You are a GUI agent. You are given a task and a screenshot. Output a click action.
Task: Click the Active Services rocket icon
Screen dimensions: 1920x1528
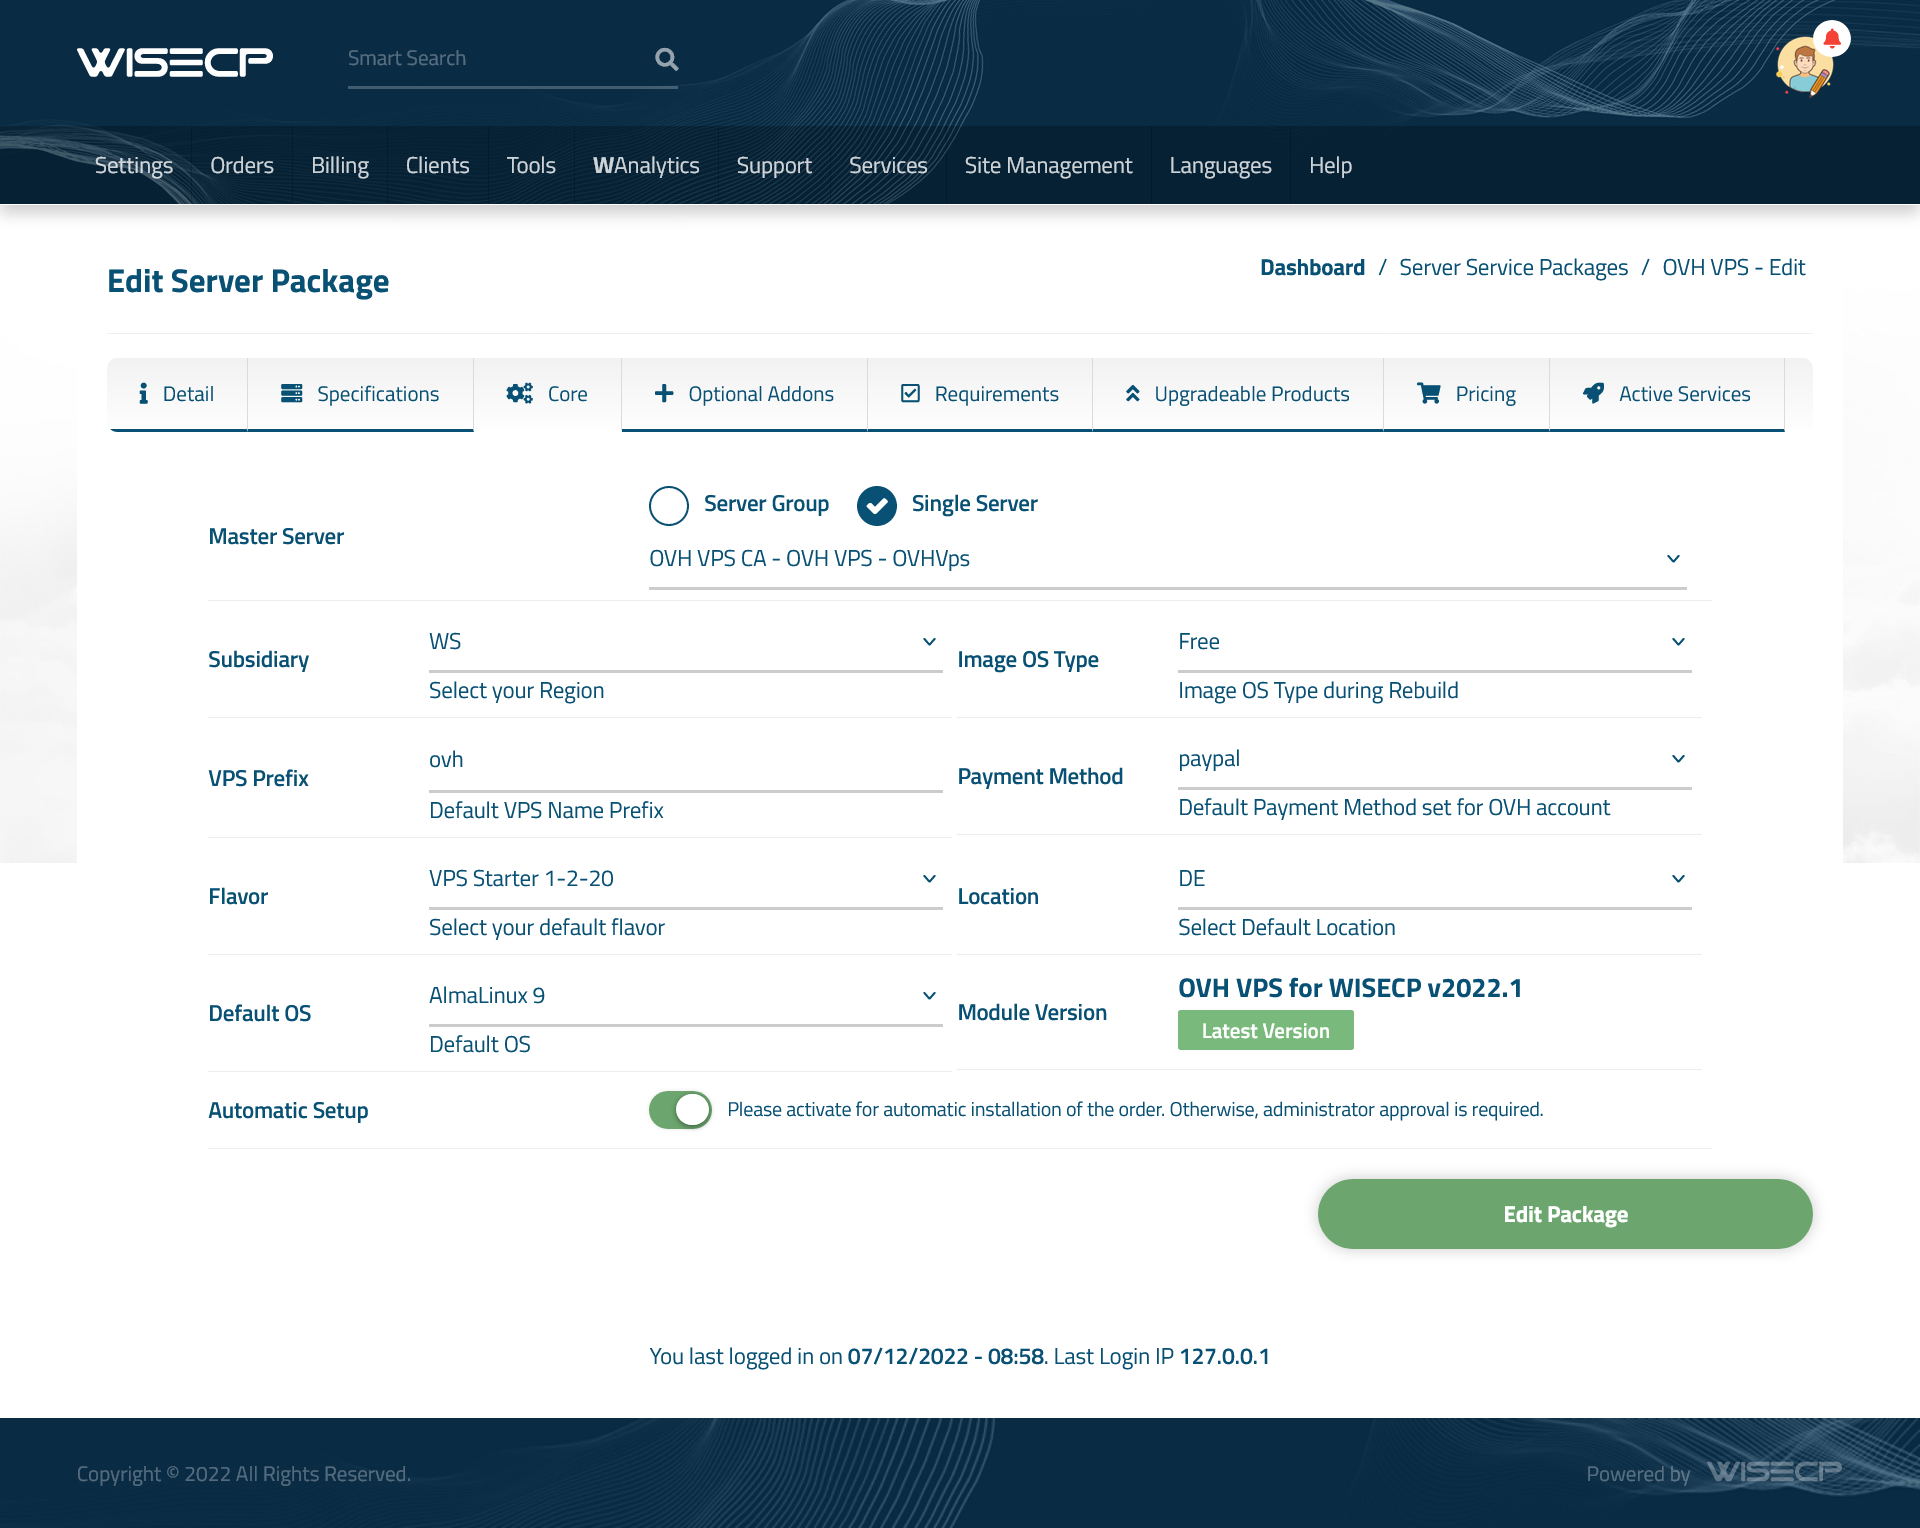point(1594,394)
